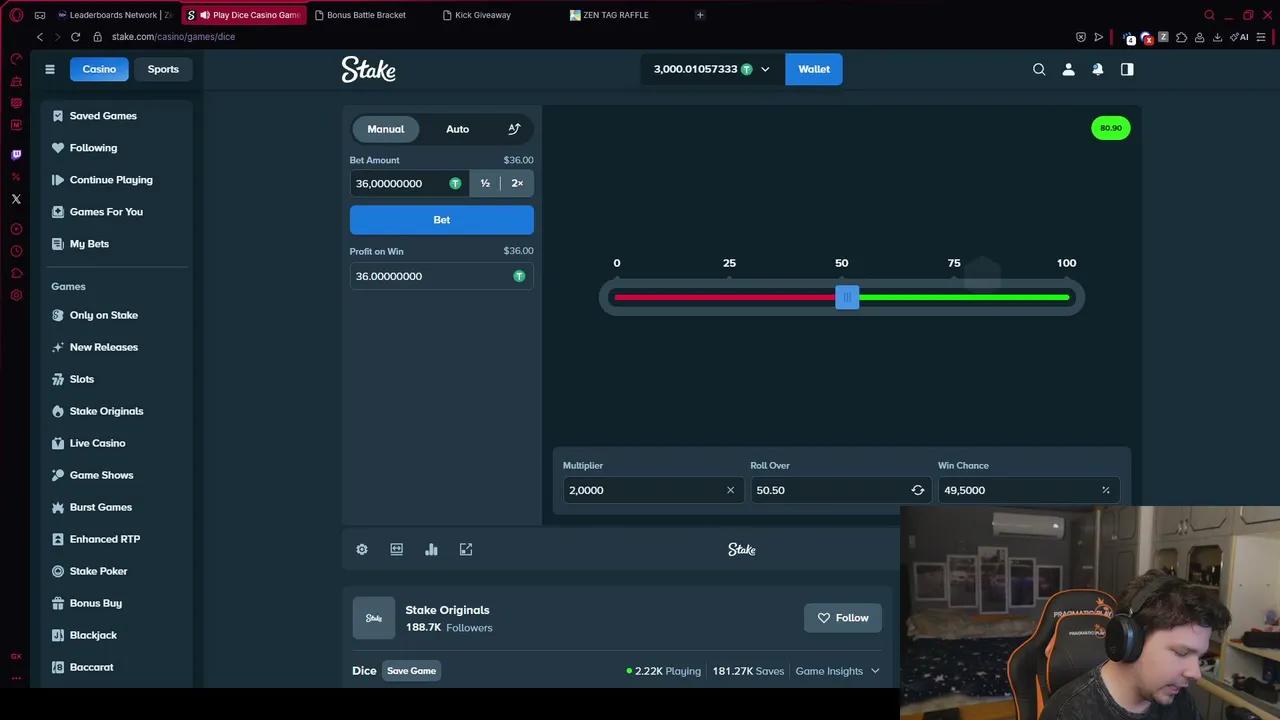Open Stake Originals provider logo thumbnail
The height and width of the screenshot is (720, 1280).
pyautogui.click(x=374, y=618)
